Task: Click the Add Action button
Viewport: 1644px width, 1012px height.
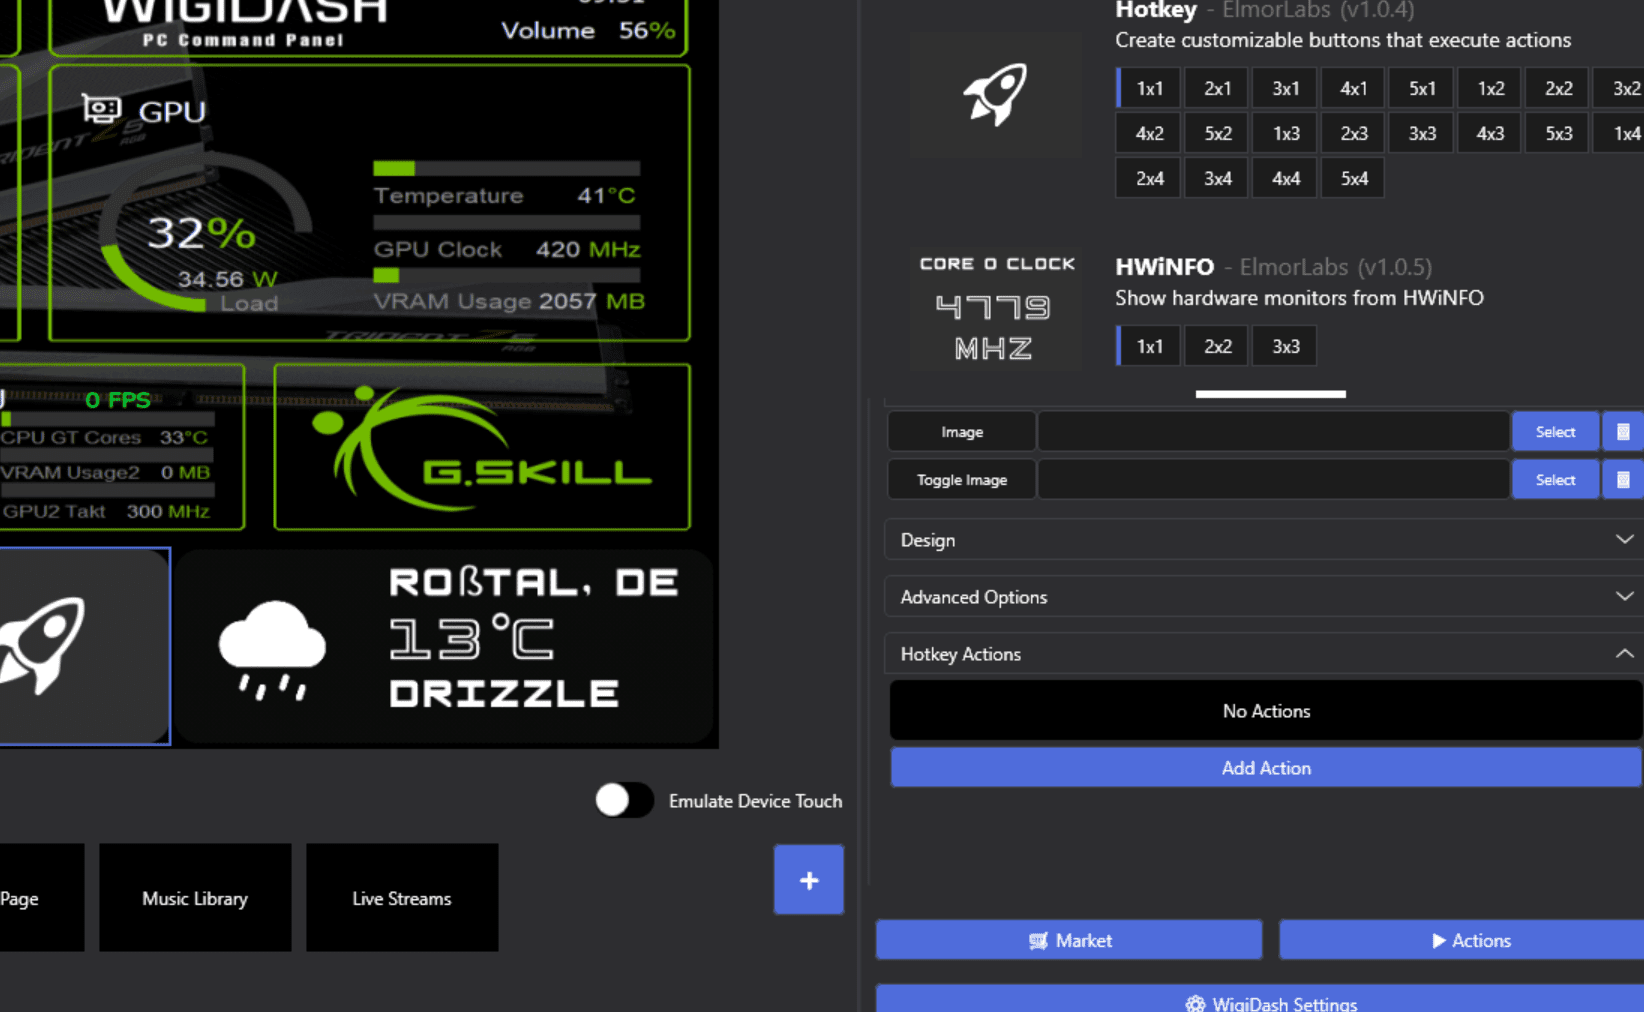Action: click(x=1266, y=768)
